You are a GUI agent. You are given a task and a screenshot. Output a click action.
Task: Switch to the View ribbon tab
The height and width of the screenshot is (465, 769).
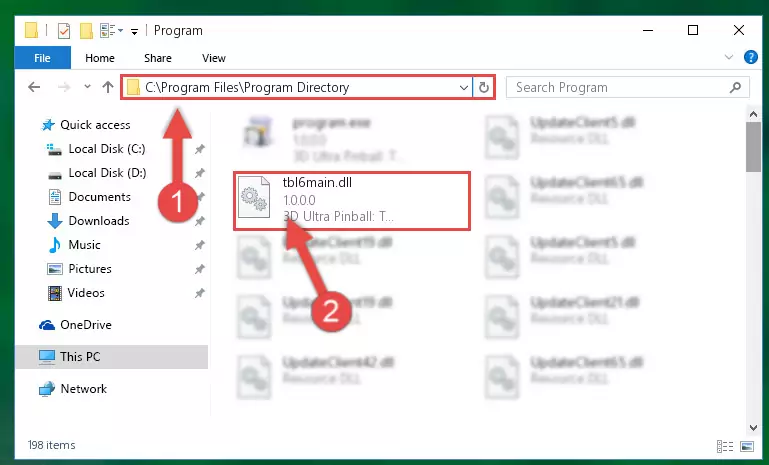point(213,58)
